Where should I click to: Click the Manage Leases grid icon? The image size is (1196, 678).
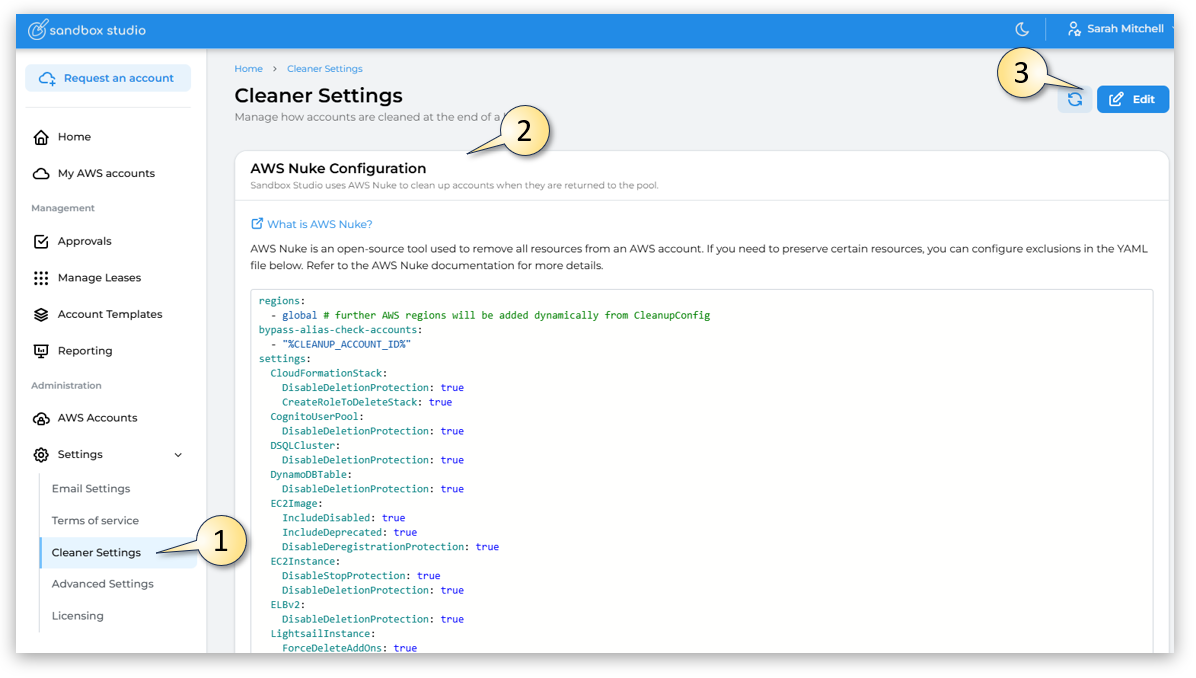41,278
